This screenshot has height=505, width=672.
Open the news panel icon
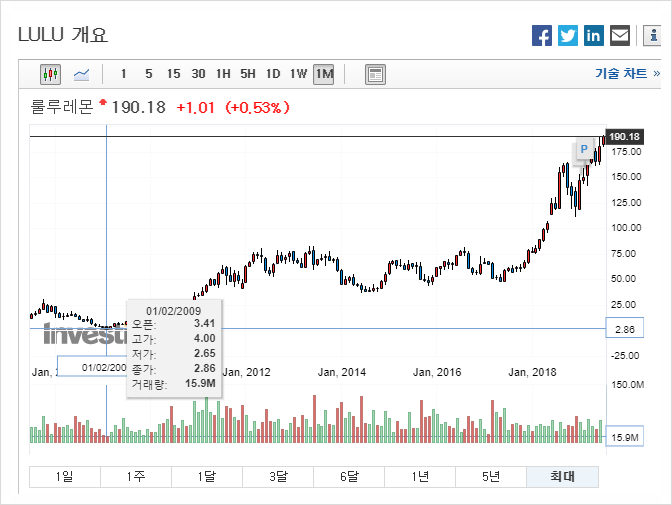tap(375, 75)
